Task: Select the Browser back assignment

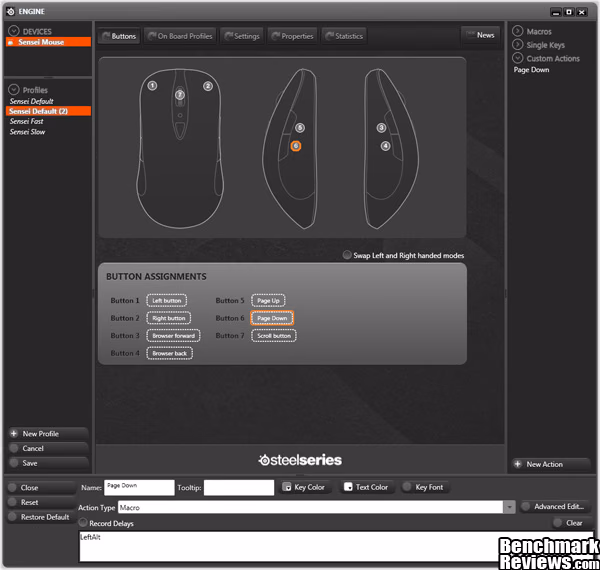Action: tap(170, 353)
